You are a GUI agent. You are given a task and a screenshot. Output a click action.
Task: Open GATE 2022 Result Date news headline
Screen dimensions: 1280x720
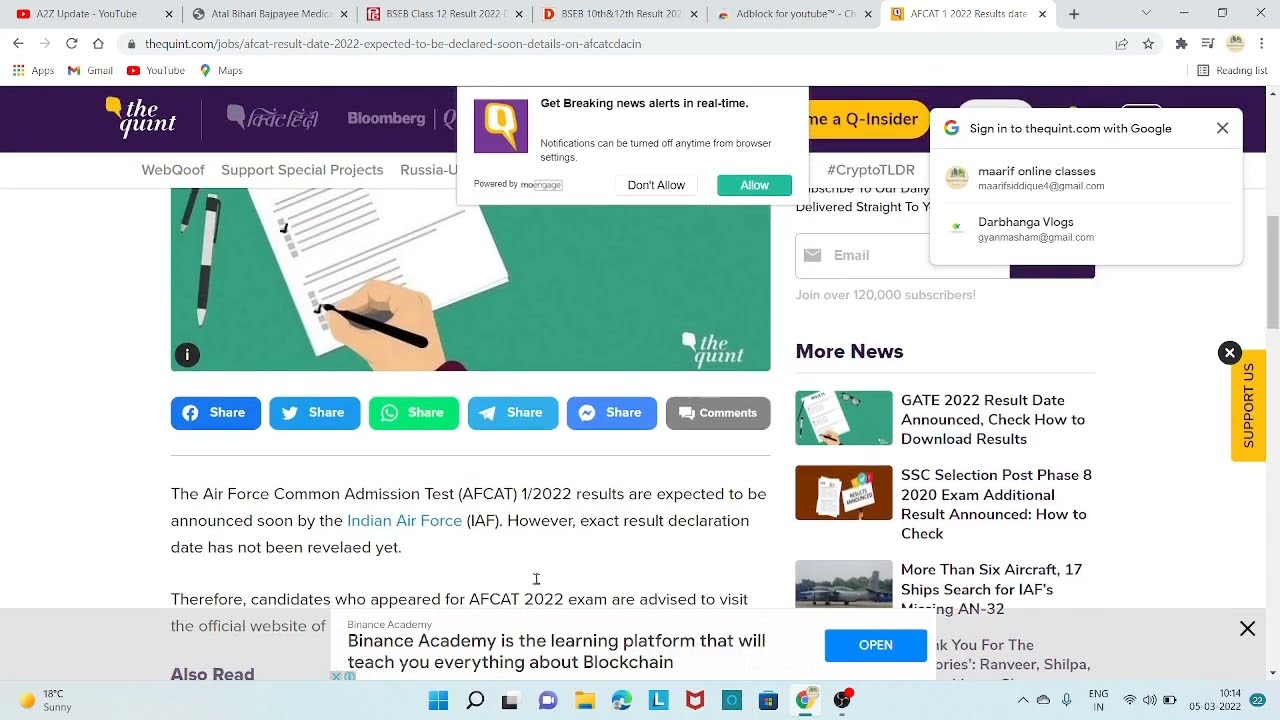993,420
